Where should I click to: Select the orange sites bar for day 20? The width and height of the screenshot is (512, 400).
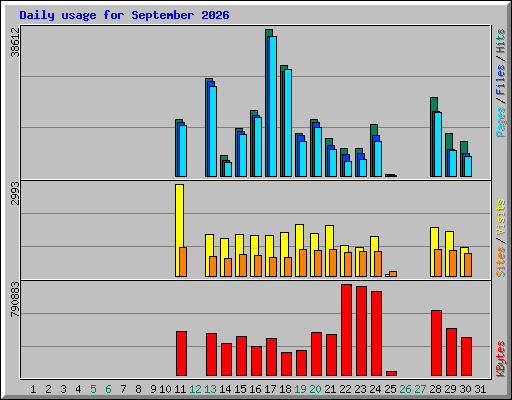coord(318,264)
